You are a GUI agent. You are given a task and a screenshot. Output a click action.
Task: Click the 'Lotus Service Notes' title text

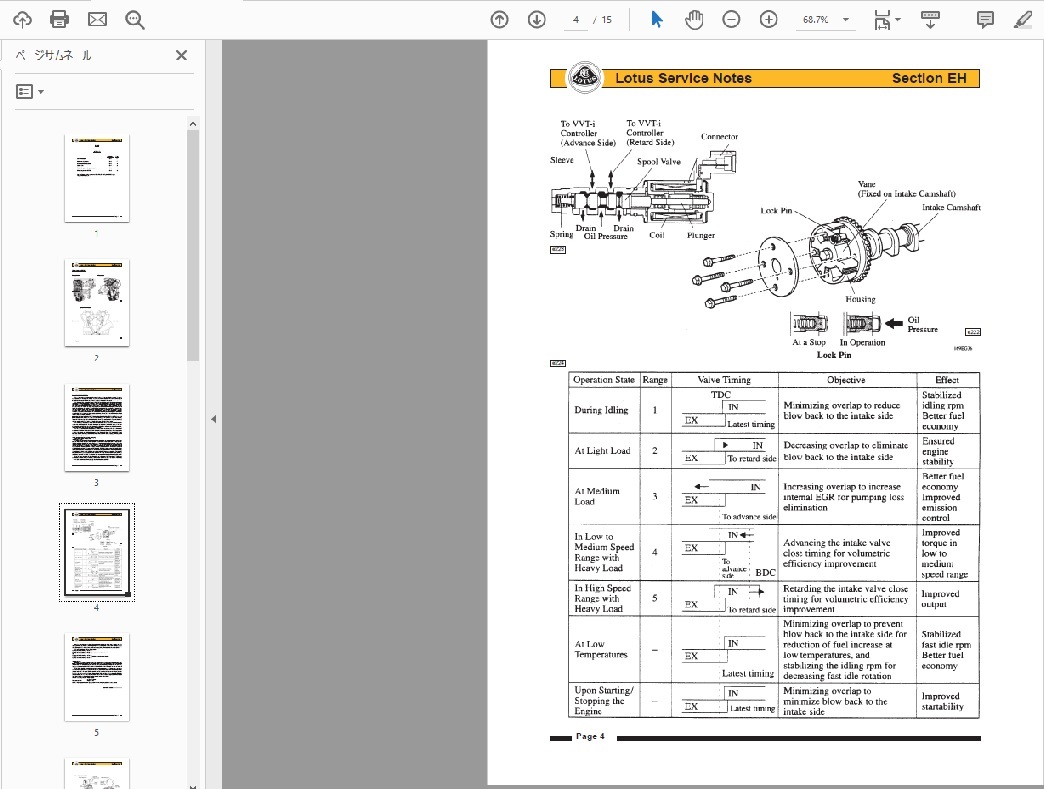683,79
